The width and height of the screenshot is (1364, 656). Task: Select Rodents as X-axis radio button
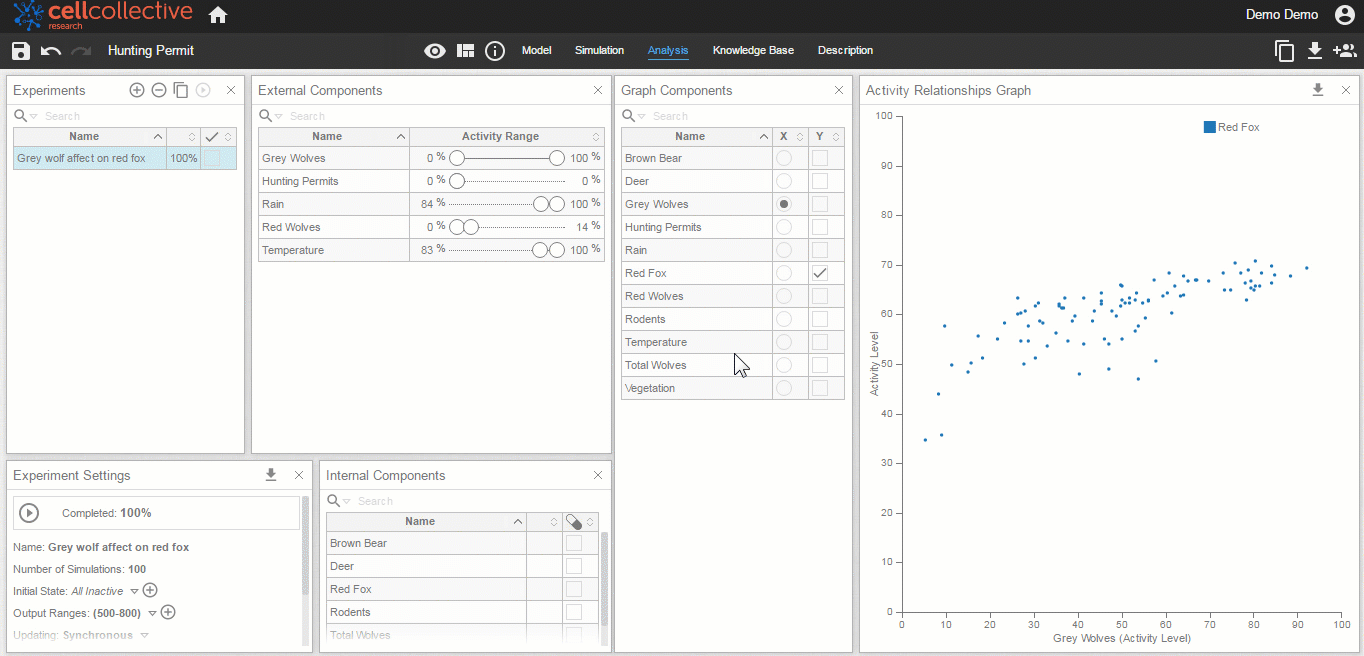tap(784, 319)
